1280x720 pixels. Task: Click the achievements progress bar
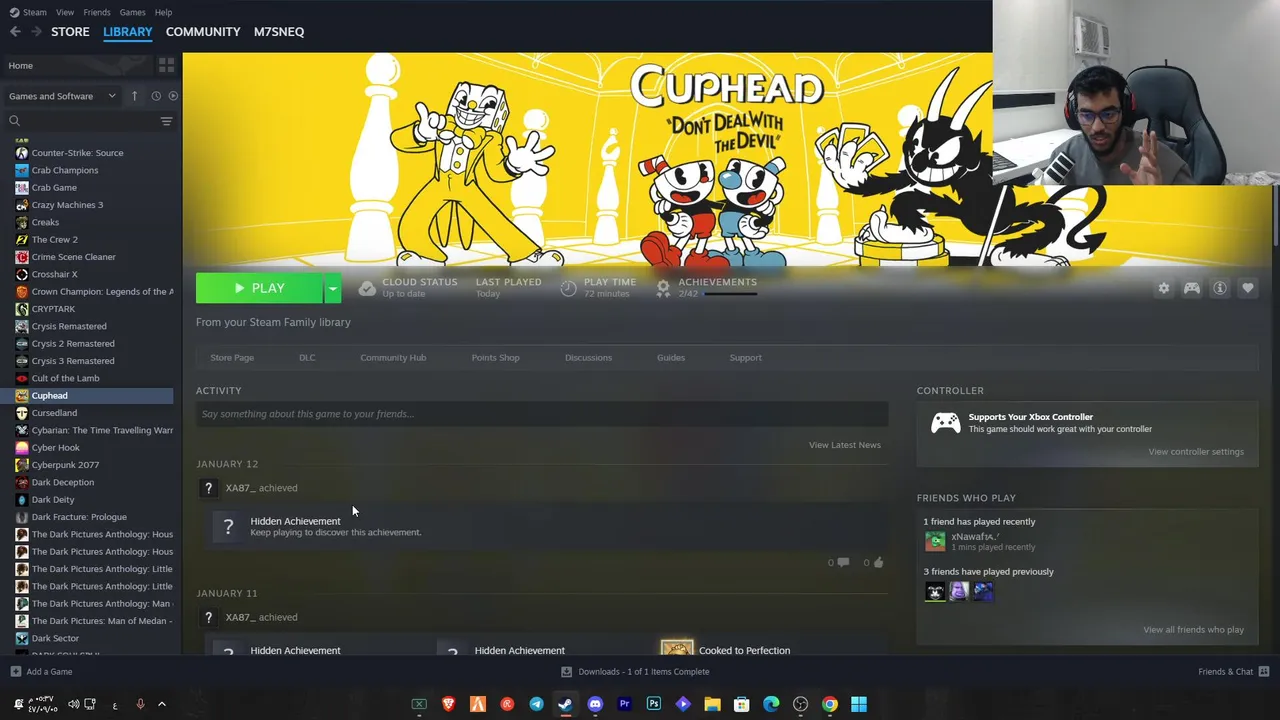point(729,294)
